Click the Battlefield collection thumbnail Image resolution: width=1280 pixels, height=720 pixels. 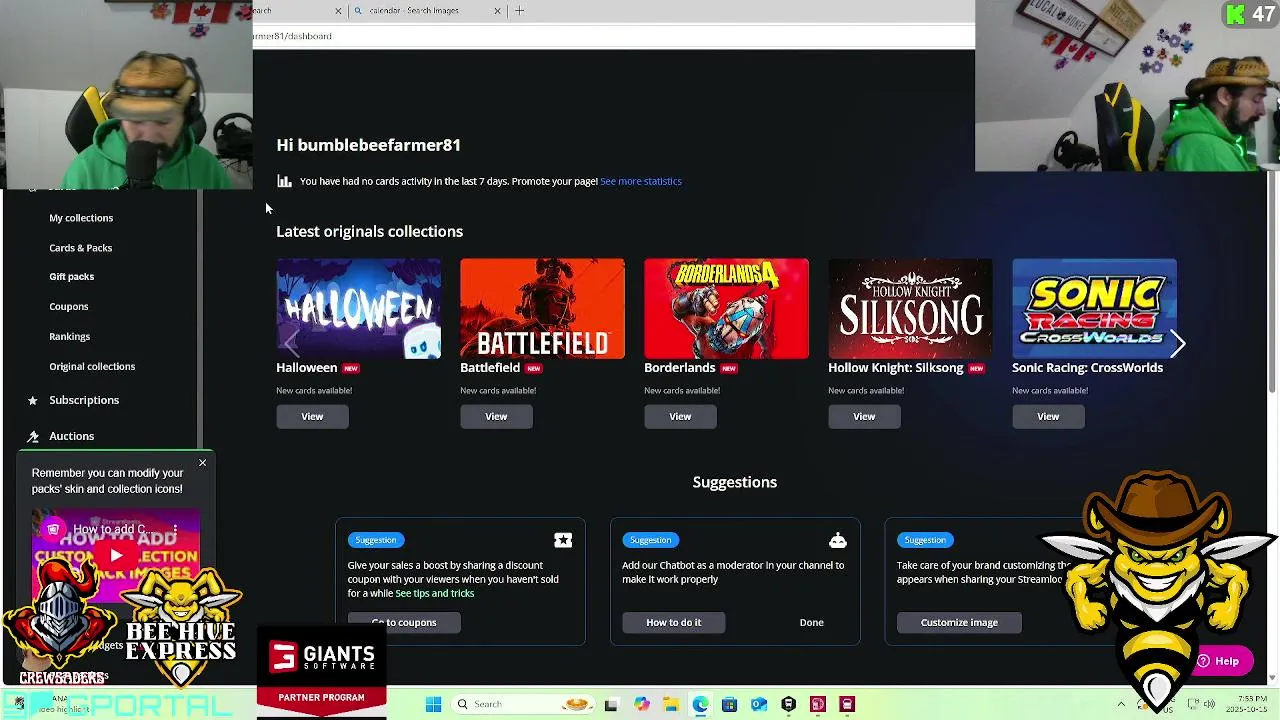(542, 308)
